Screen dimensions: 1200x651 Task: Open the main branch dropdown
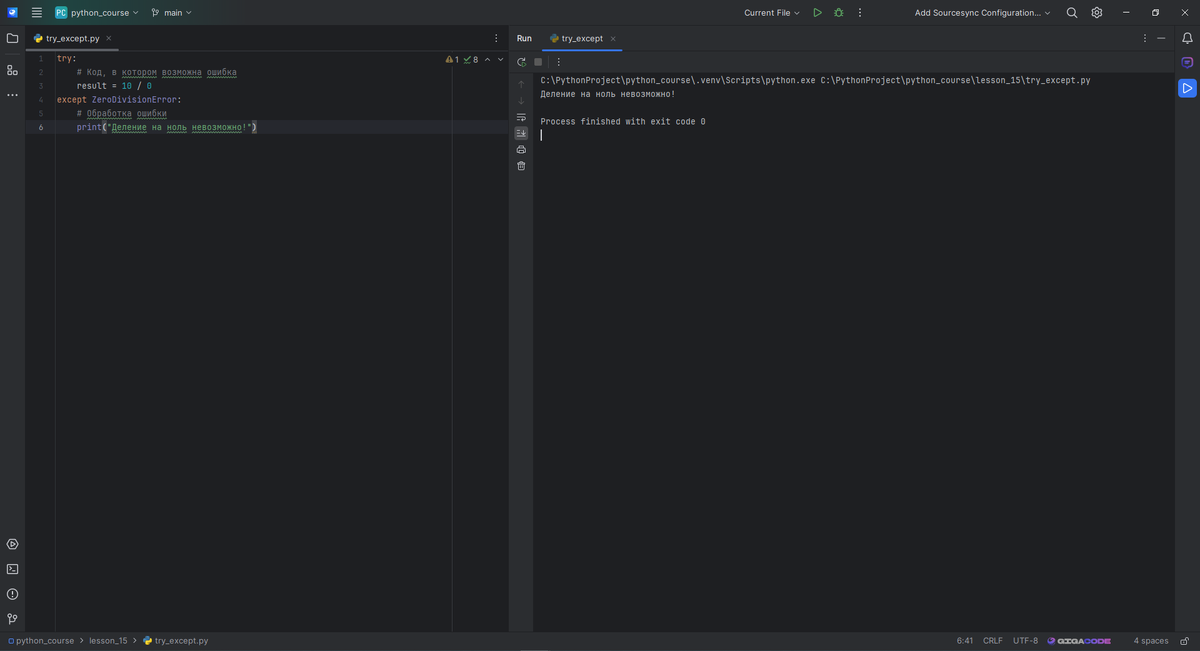[171, 13]
